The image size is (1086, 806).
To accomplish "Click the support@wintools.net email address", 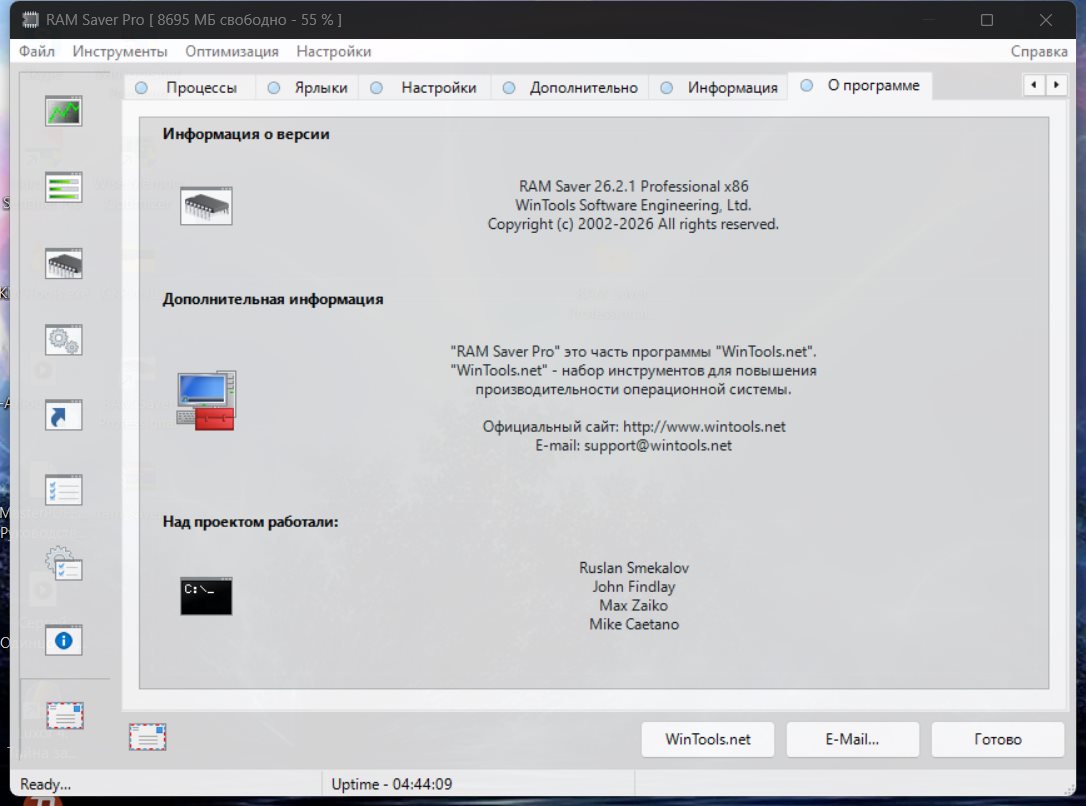I will click(x=658, y=445).
